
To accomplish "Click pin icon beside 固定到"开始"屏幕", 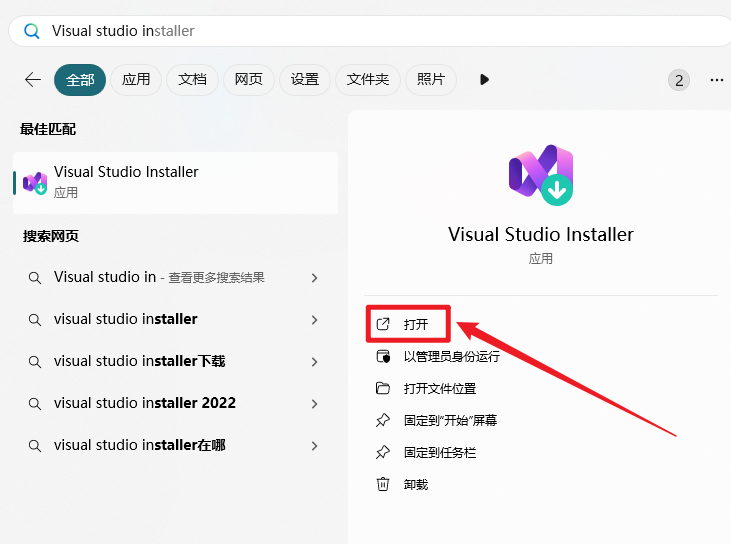I will coord(383,420).
